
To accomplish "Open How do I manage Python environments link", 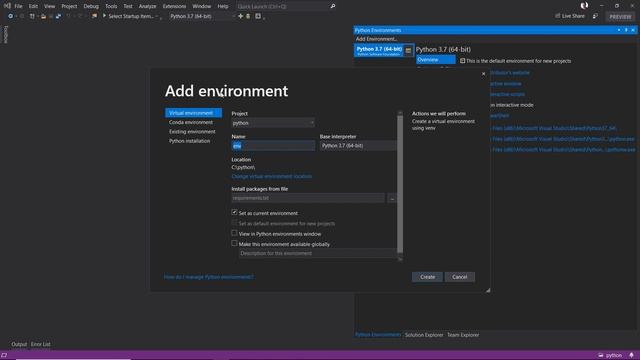I will tap(209, 277).
